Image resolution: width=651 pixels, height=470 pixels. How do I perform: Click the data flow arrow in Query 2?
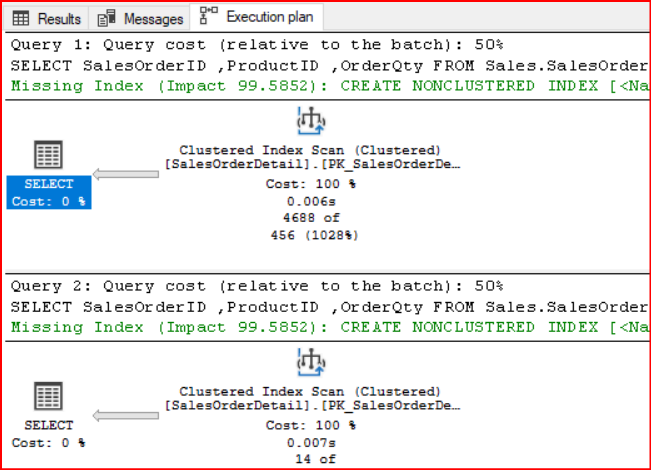coord(124,414)
